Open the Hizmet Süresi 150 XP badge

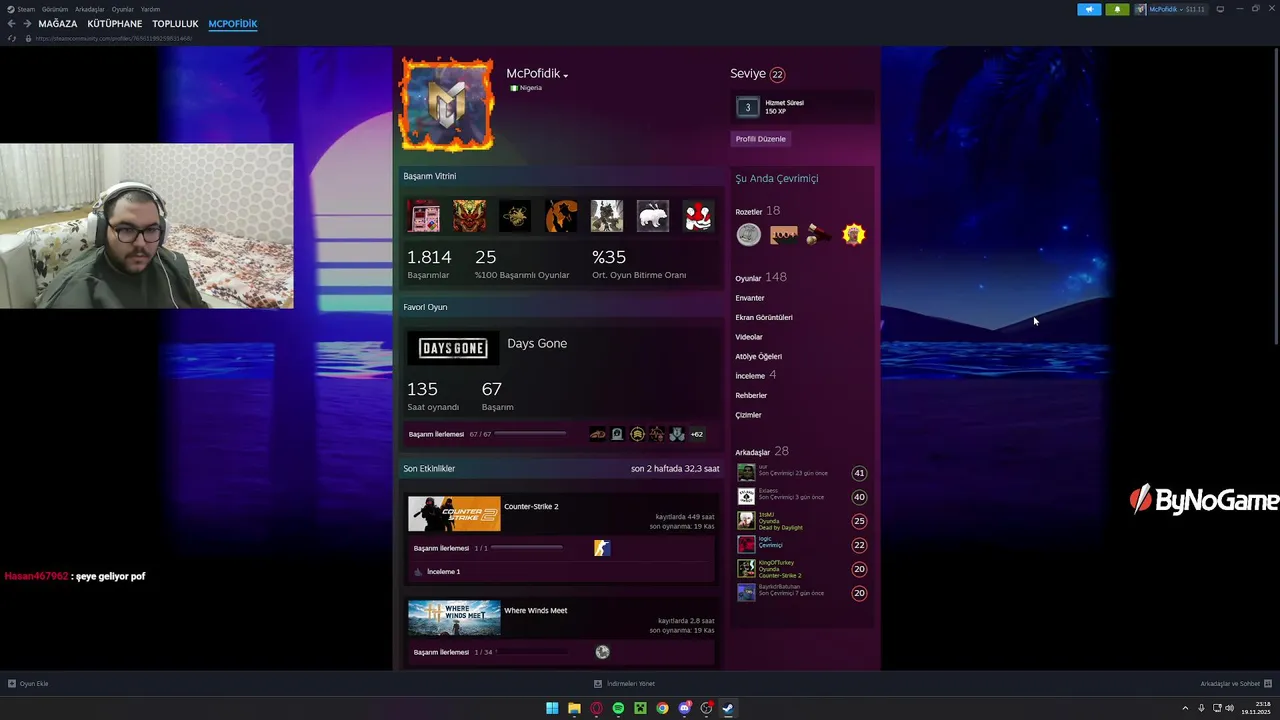click(803, 107)
